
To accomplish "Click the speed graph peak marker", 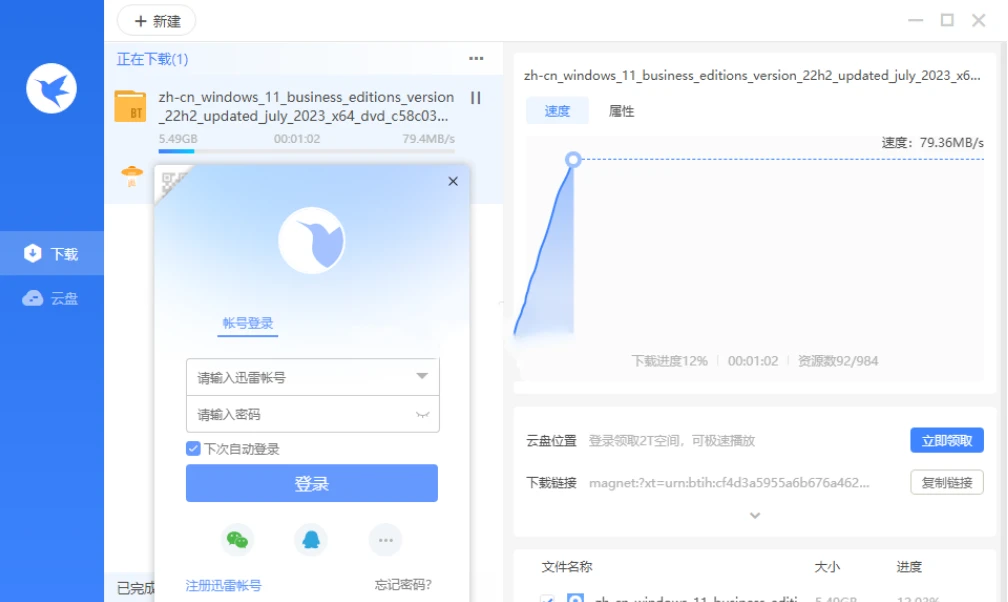I will (573, 159).
